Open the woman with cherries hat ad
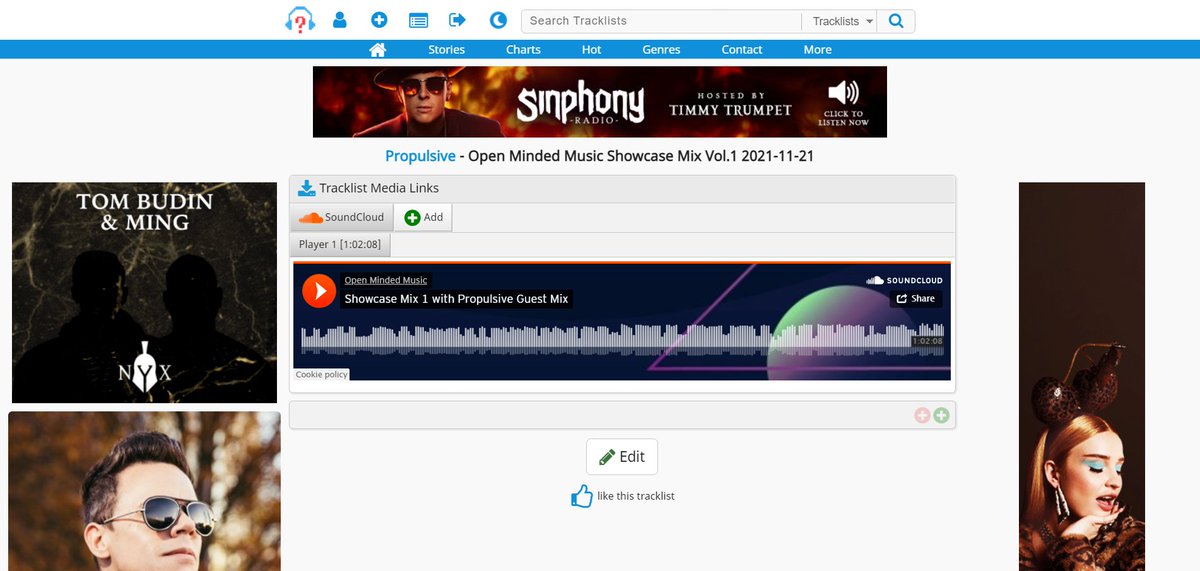 coord(1082,376)
